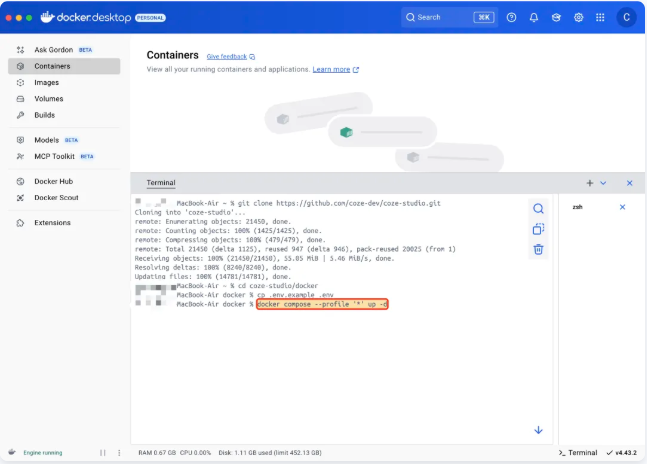Open the user account avatar menu
Screen dimensions: 647x464
[626, 17]
